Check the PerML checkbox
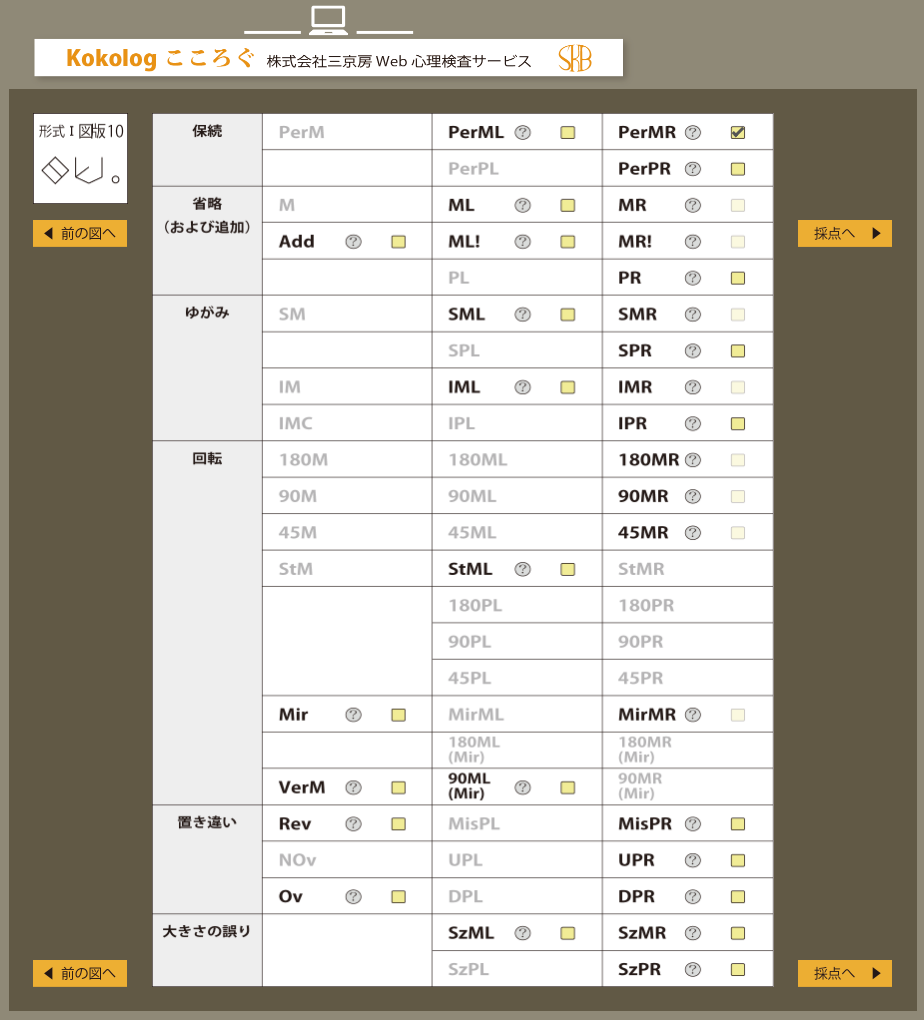This screenshot has width=924, height=1020. point(568,133)
